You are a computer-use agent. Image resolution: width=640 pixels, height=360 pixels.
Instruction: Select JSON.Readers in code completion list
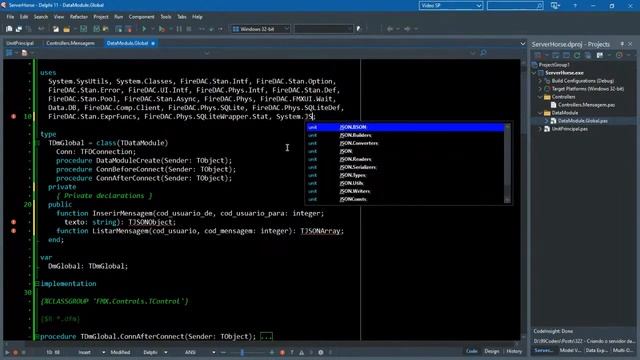click(x=405, y=159)
